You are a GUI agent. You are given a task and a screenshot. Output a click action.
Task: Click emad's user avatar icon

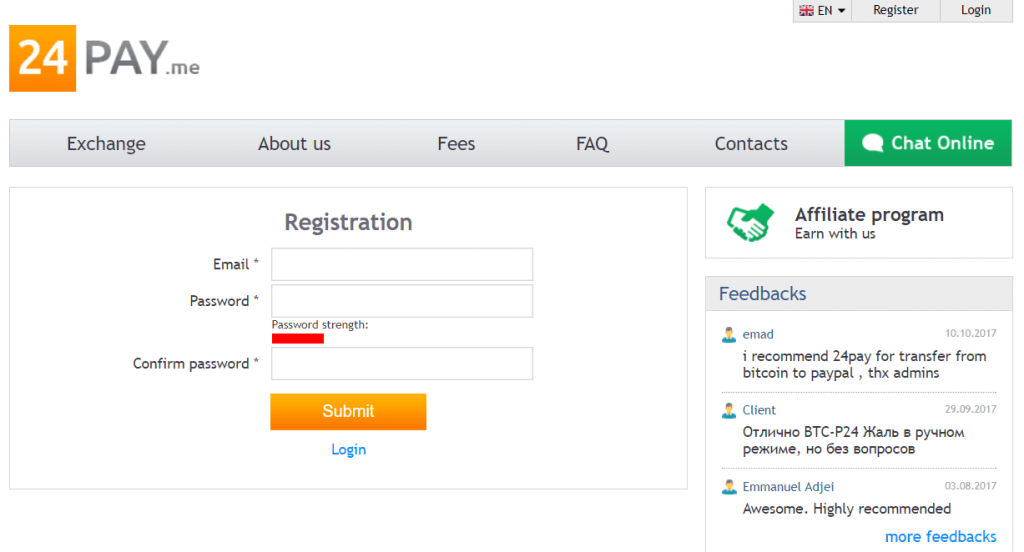729,334
